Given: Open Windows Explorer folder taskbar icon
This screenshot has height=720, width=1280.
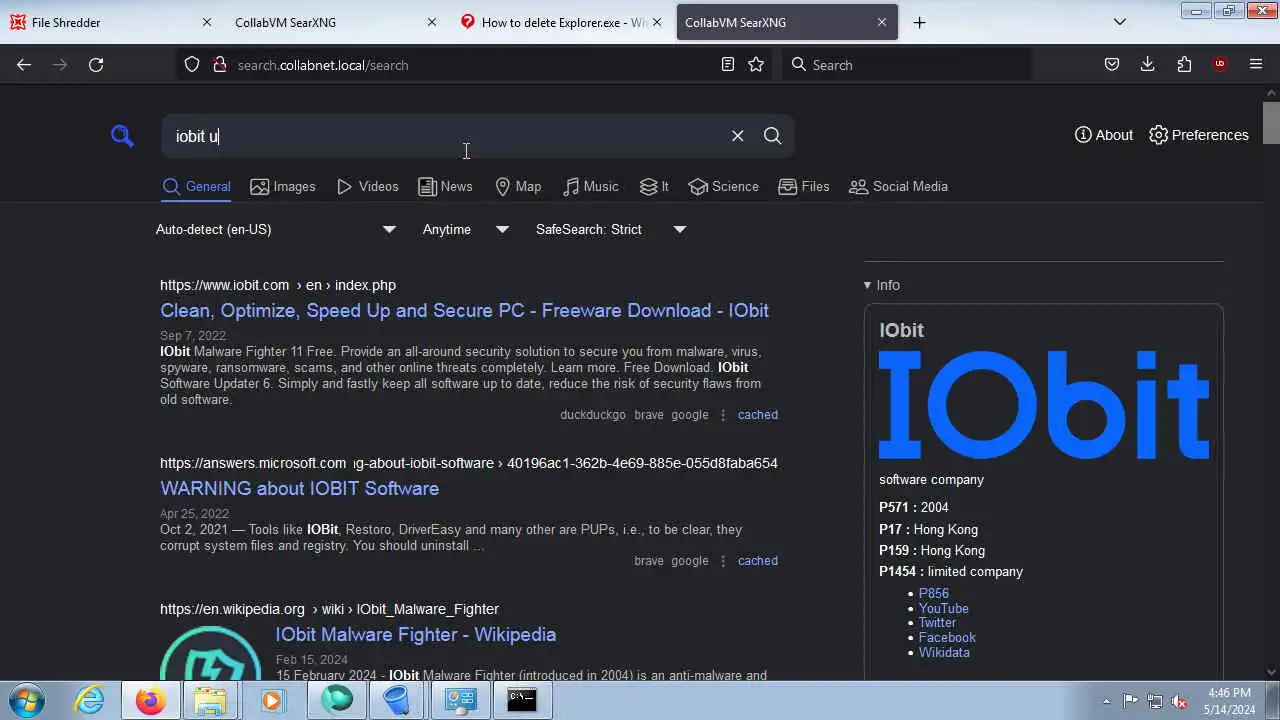Looking at the screenshot, I should pyautogui.click(x=210, y=700).
